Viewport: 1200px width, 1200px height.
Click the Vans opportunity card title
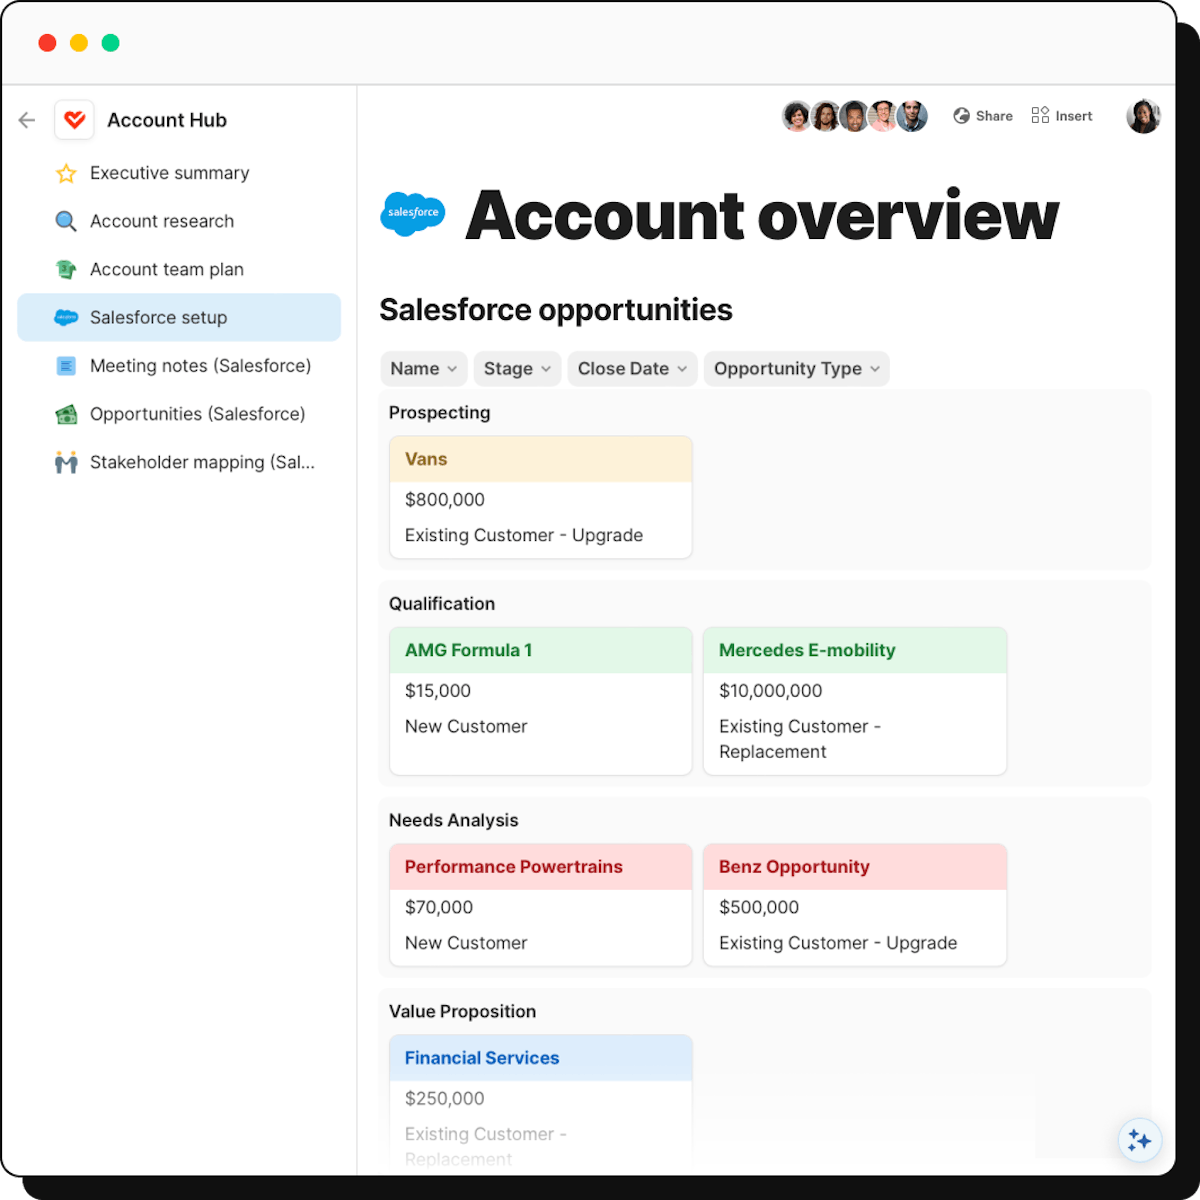click(x=426, y=459)
